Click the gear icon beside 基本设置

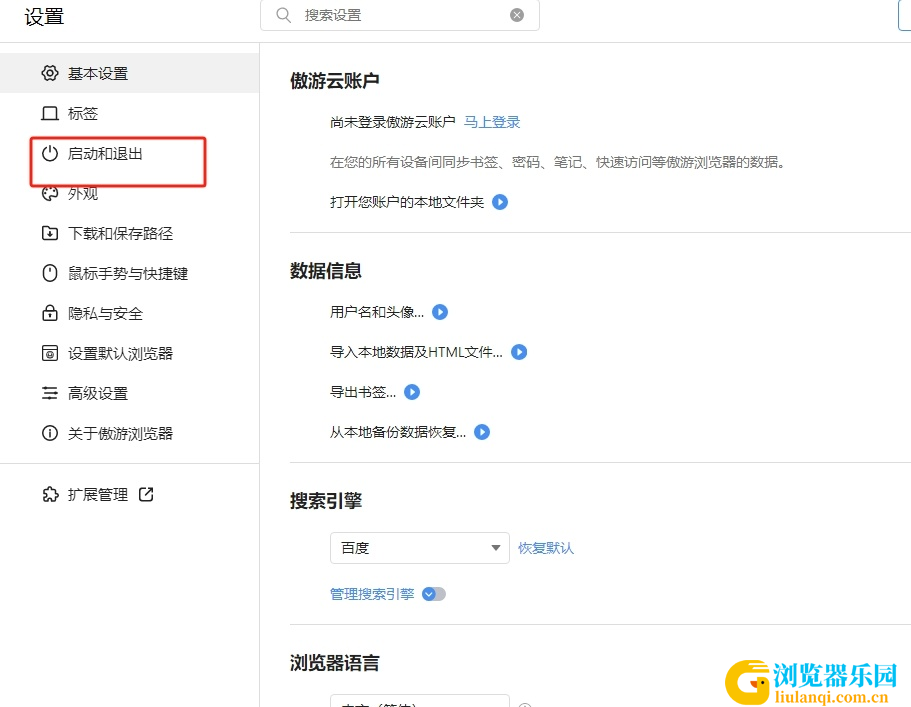tap(50, 73)
